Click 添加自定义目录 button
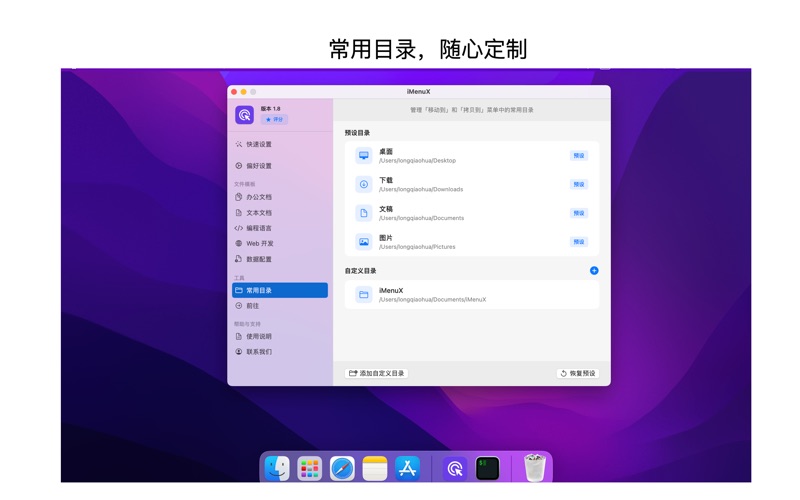The width and height of the screenshot is (800, 500). pyautogui.click(x=377, y=373)
